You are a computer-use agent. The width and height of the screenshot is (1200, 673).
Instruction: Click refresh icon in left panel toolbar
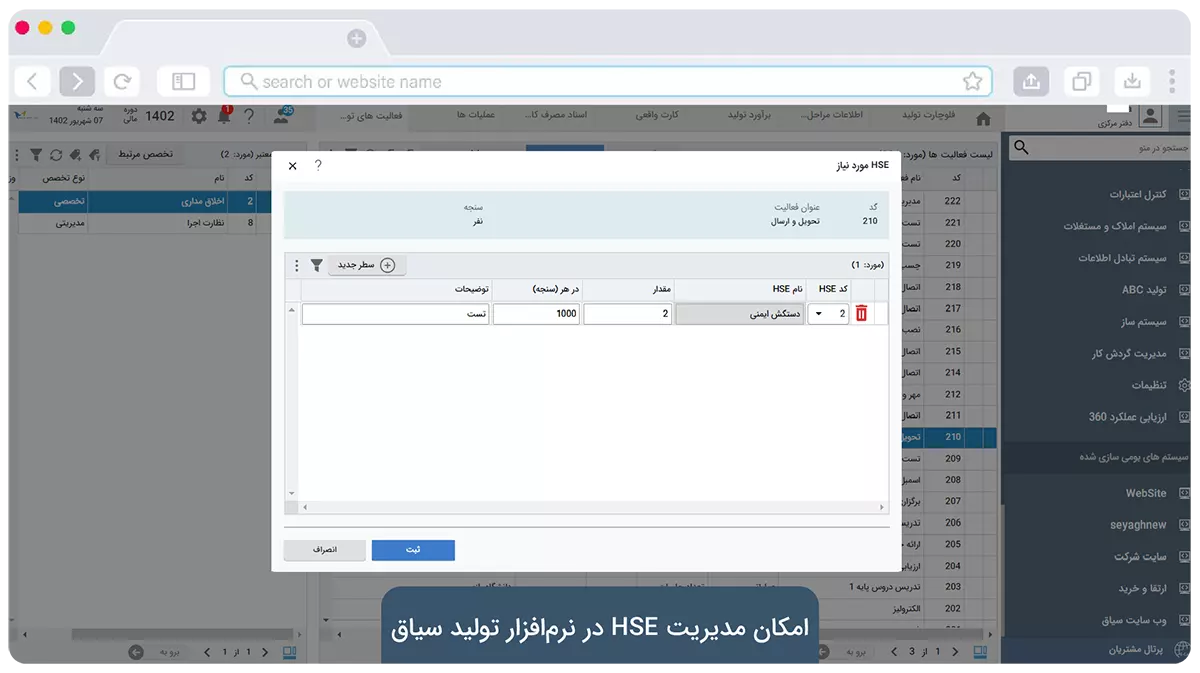coord(56,155)
